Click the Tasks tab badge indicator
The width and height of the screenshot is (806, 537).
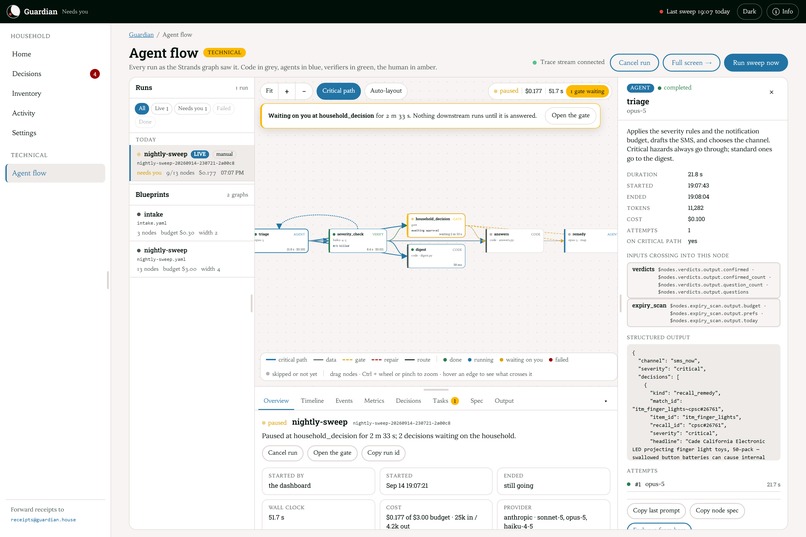[455, 401]
